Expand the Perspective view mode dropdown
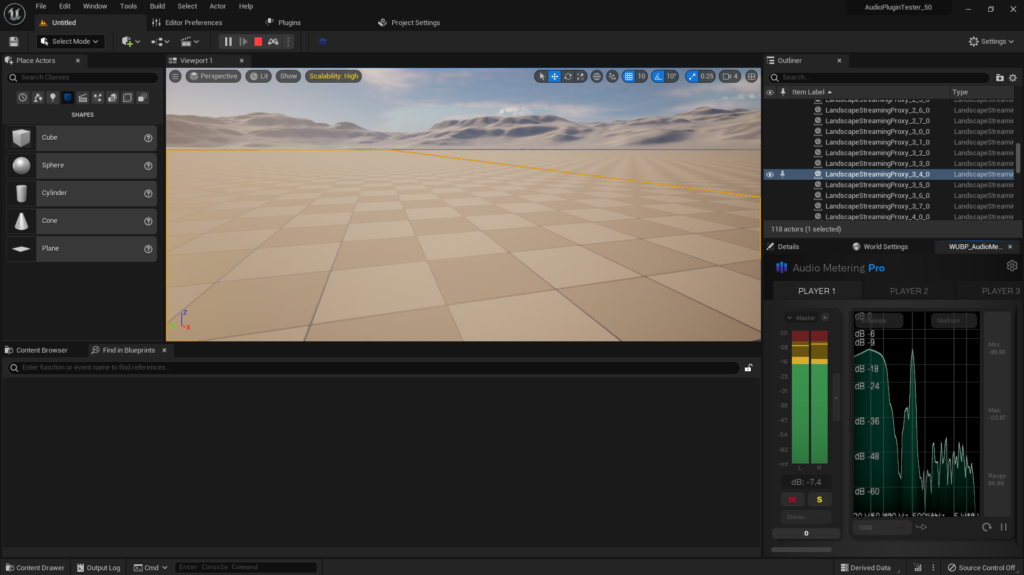 point(213,76)
